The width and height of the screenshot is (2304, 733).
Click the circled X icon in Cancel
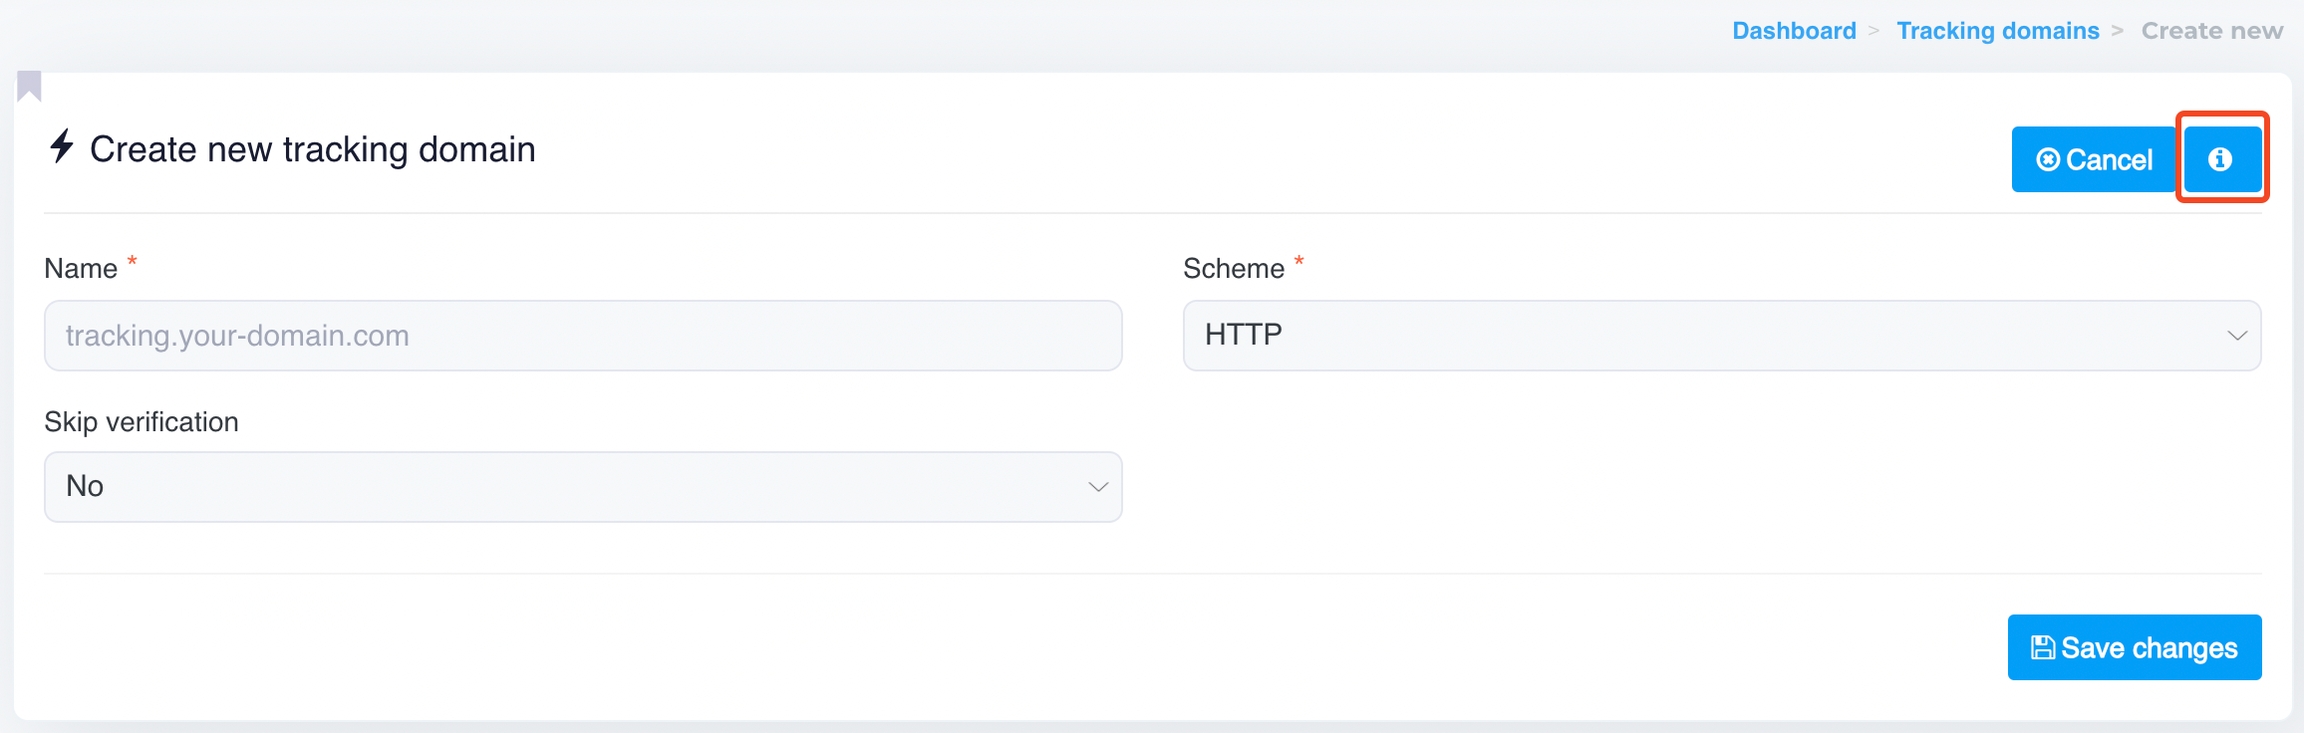(2047, 160)
